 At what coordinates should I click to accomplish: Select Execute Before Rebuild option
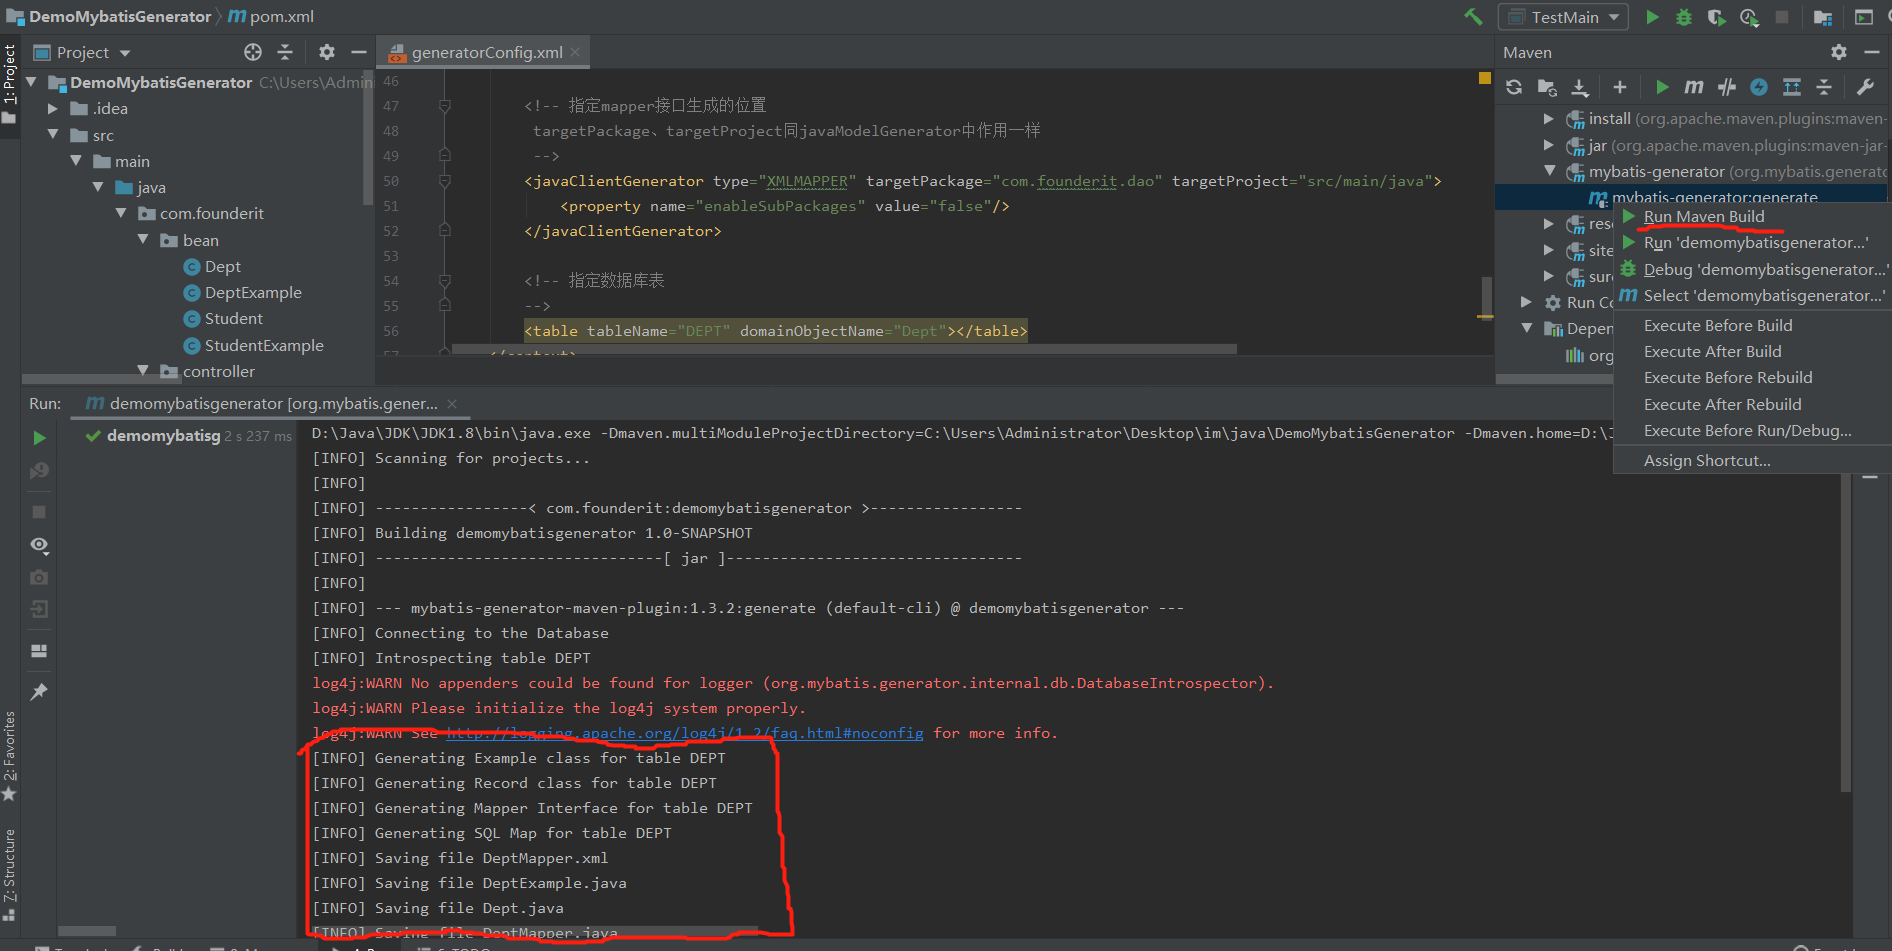1728,378
